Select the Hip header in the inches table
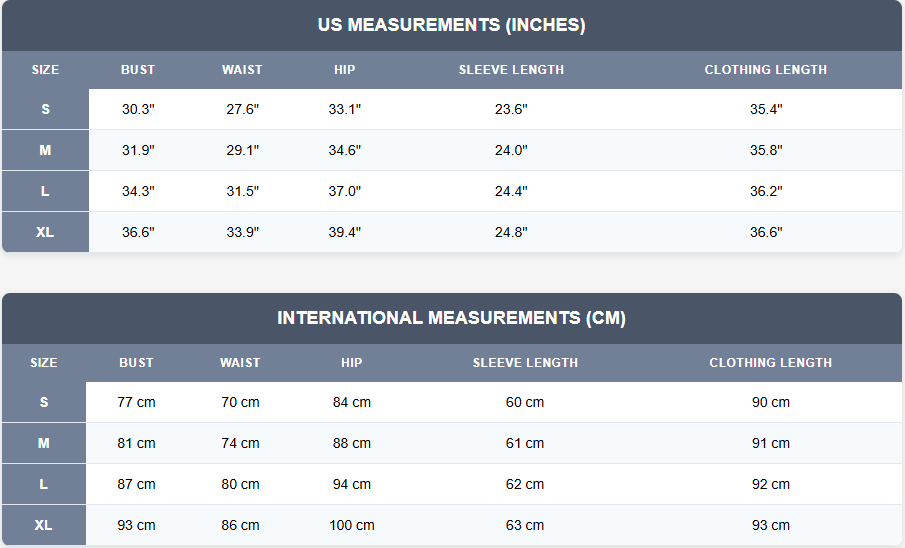This screenshot has height=548, width=905. [345, 70]
